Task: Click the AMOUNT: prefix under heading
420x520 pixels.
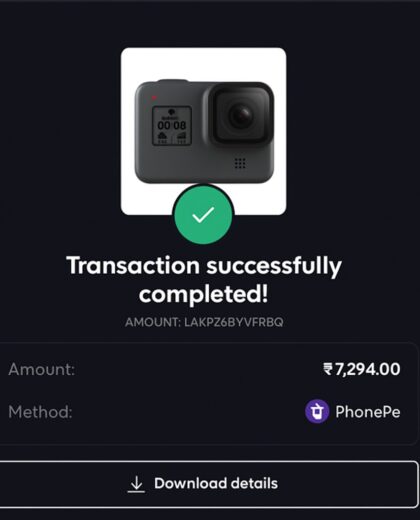Action: [x=153, y=322]
